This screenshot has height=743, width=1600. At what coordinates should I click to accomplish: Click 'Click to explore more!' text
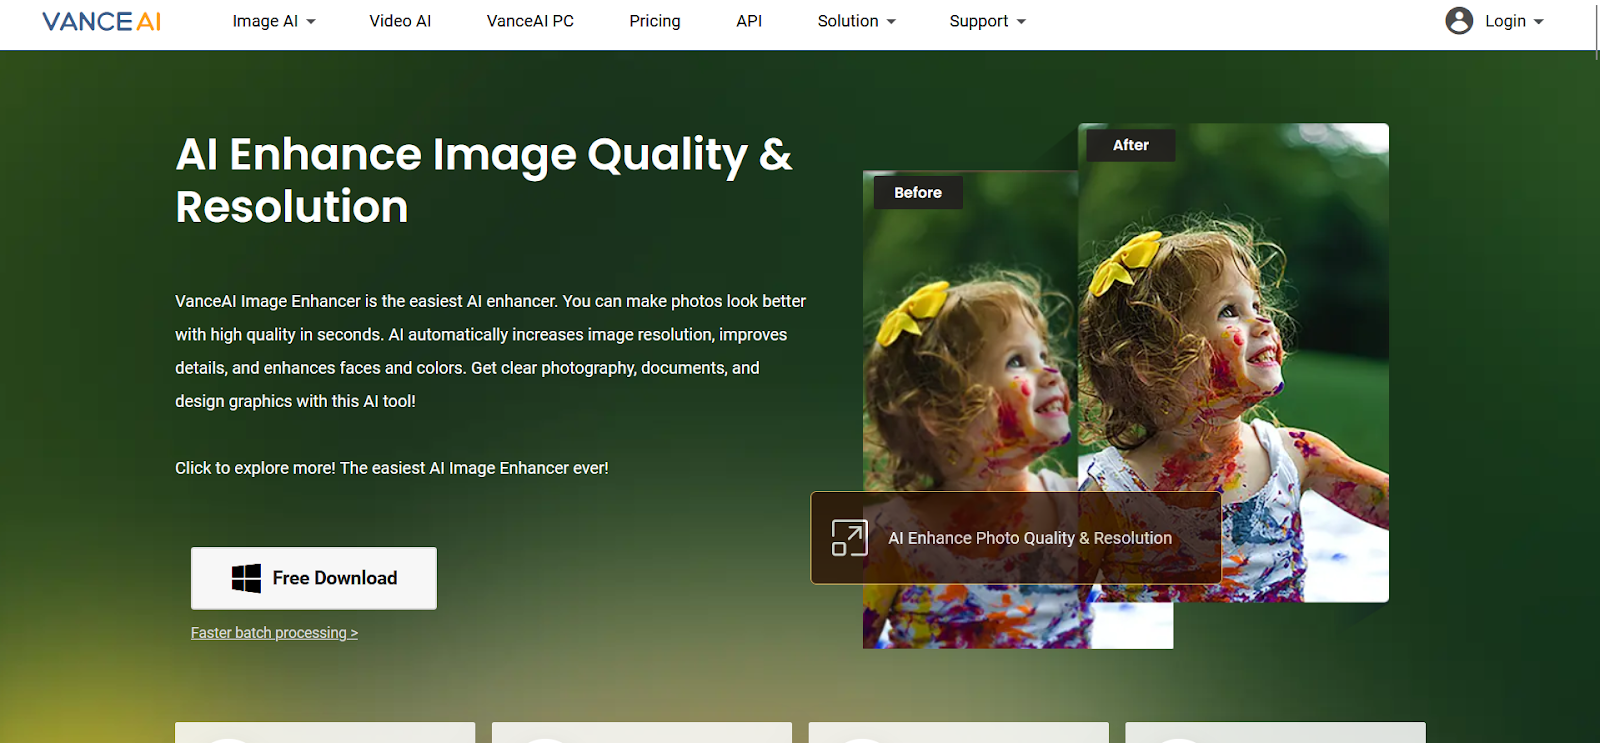pos(392,468)
